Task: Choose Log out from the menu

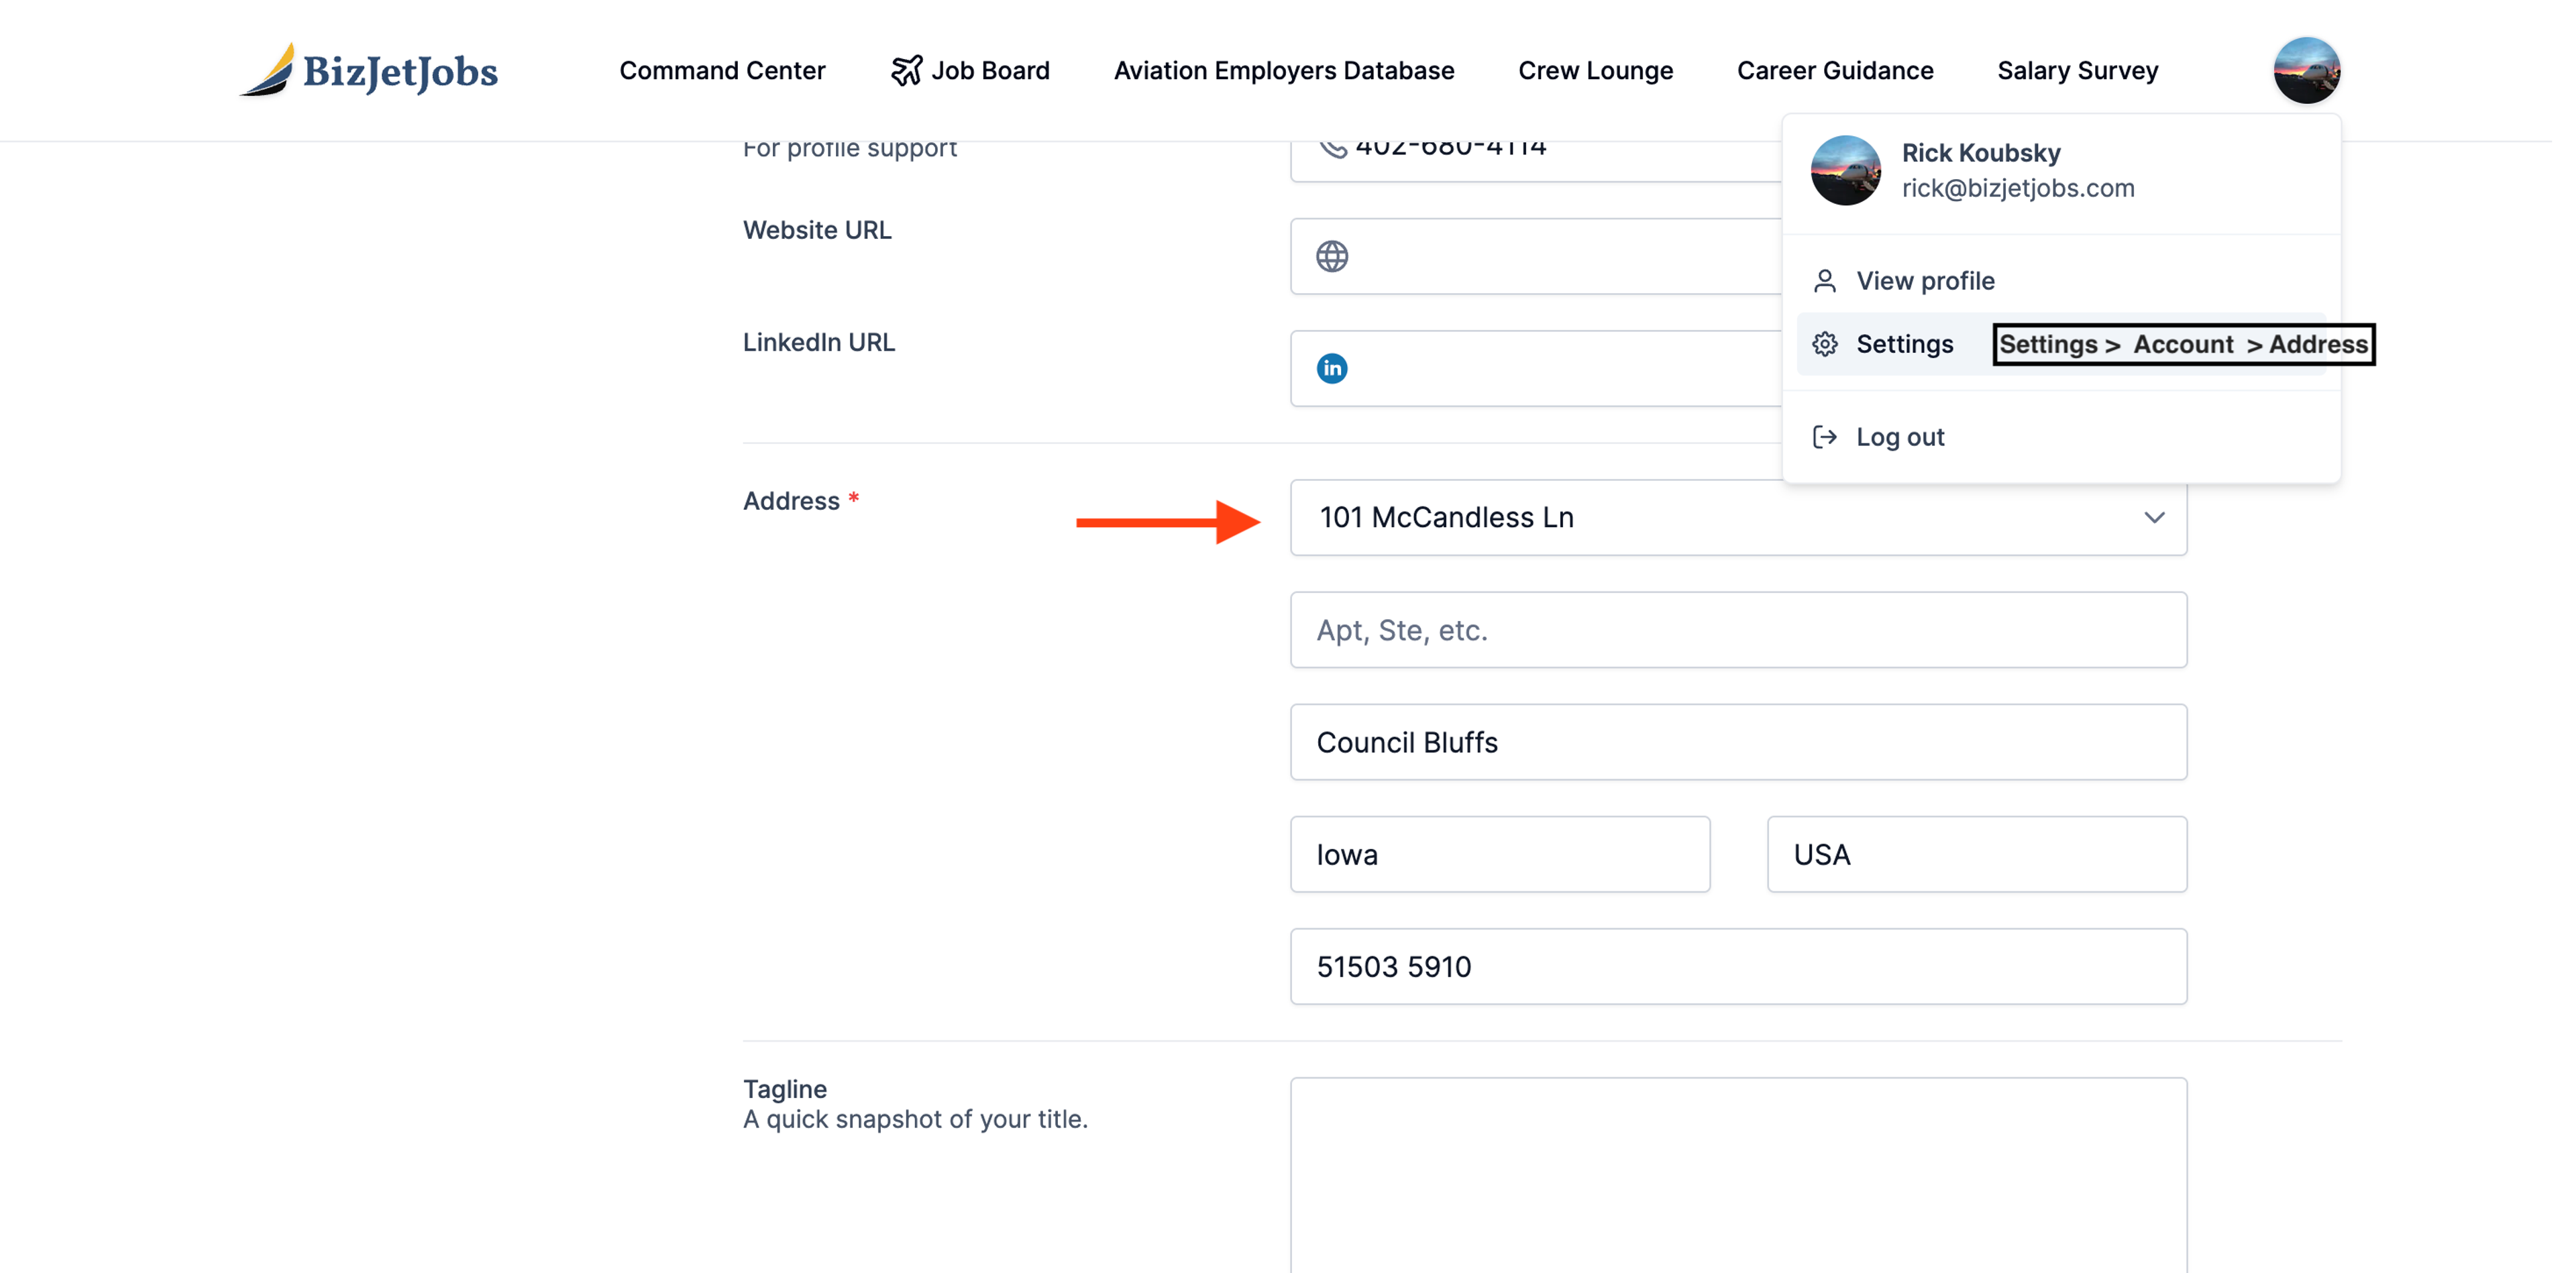Action: (x=1900, y=437)
